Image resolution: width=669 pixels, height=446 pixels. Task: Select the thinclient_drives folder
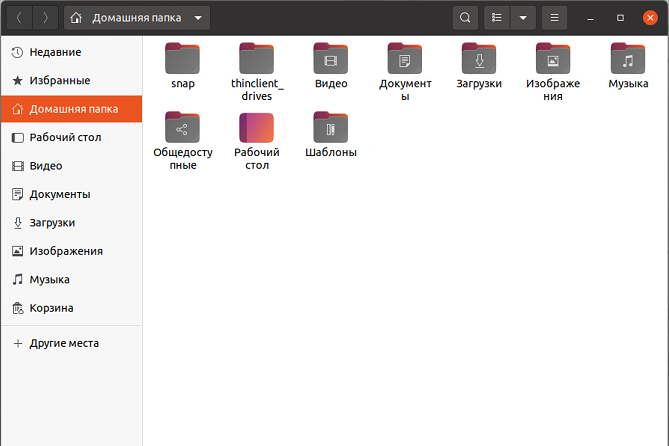click(257, 59)
